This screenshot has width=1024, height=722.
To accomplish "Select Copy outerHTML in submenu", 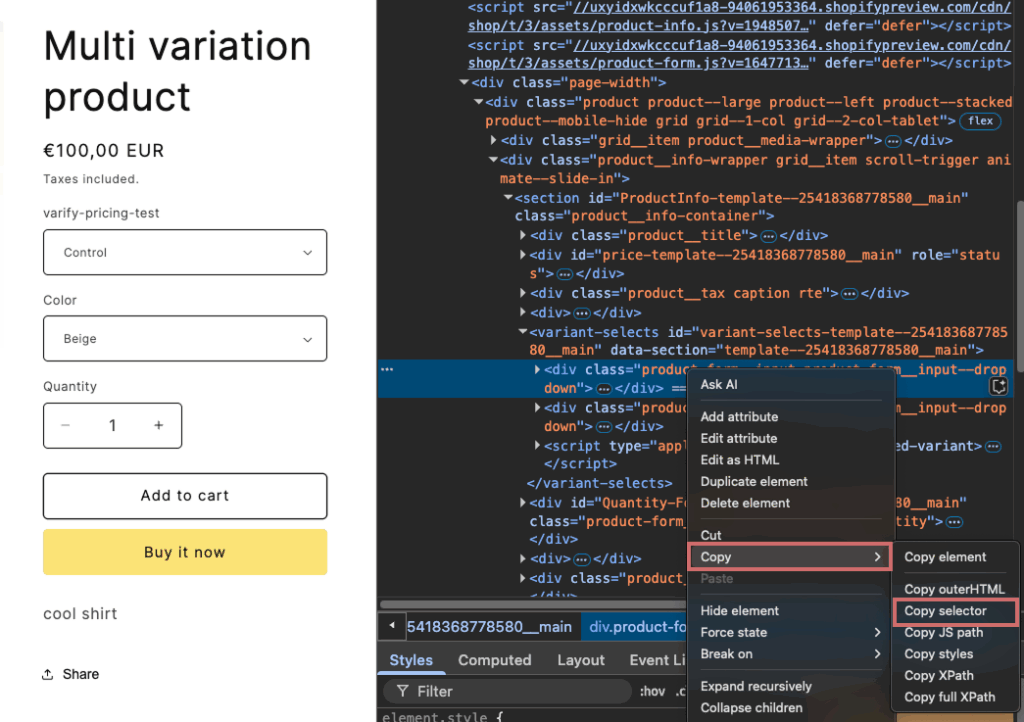I will [955, 589].
